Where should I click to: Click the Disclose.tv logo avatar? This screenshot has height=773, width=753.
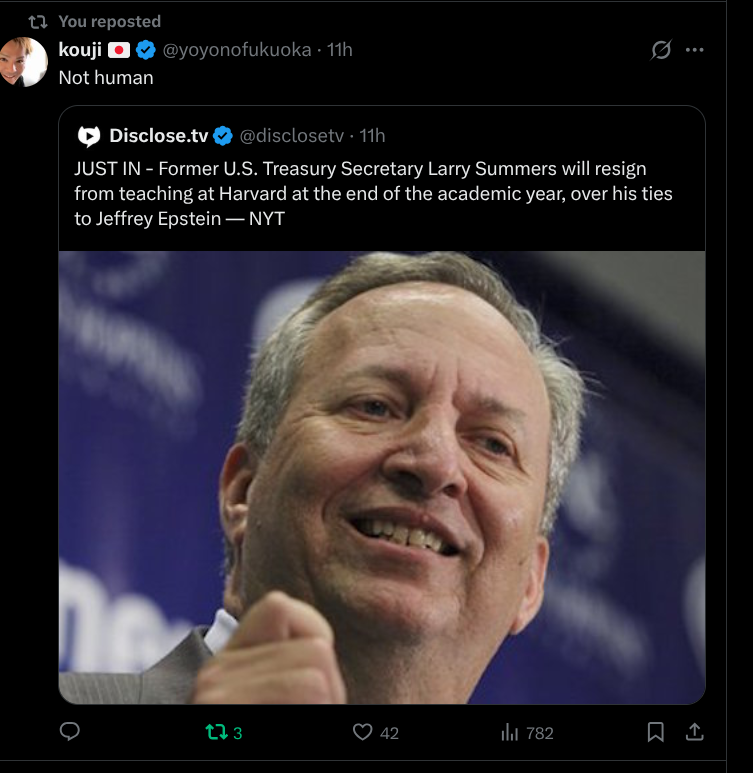89,135
